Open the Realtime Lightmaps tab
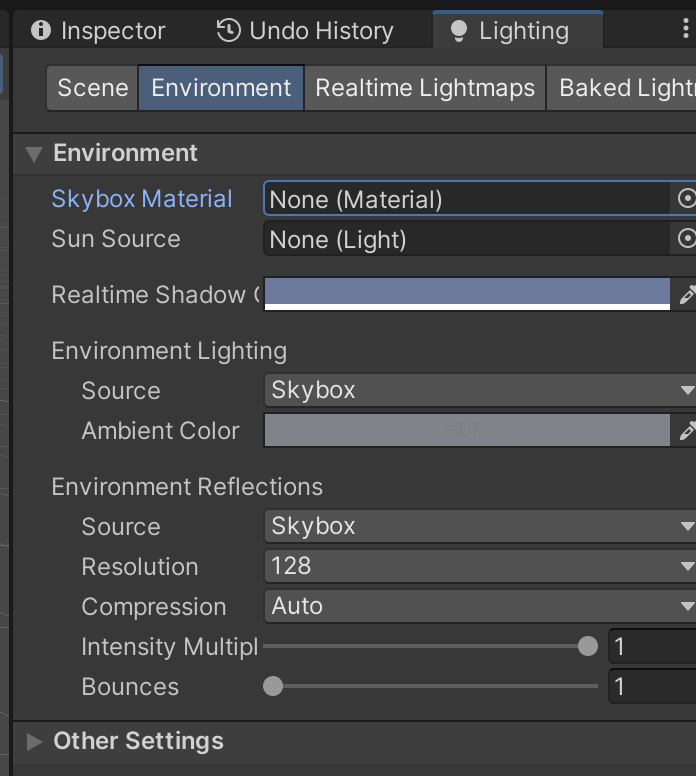The width and height of the screenshot is (696, 776). click(425, 88)
